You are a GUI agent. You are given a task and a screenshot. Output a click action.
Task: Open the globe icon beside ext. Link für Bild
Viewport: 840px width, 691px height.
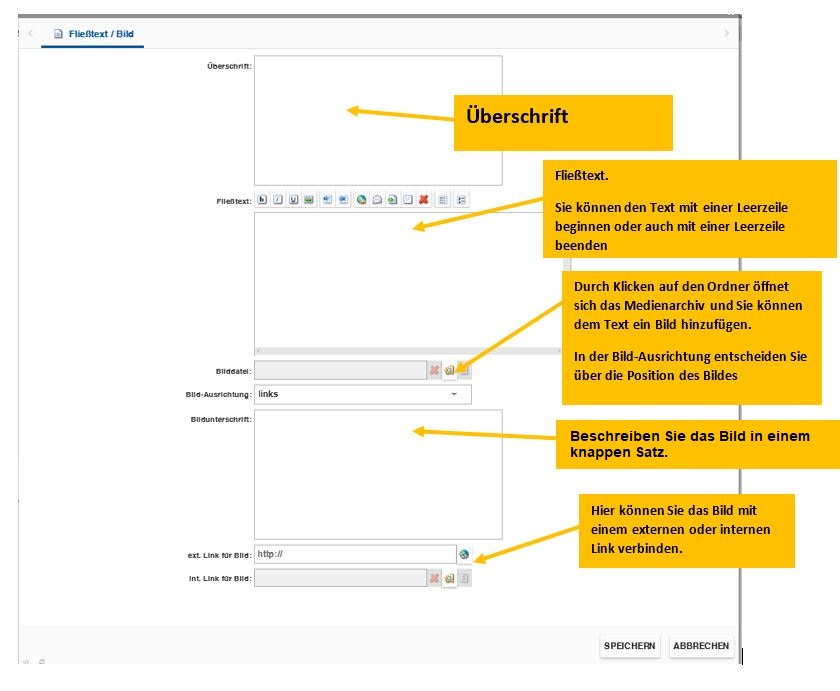464,556
